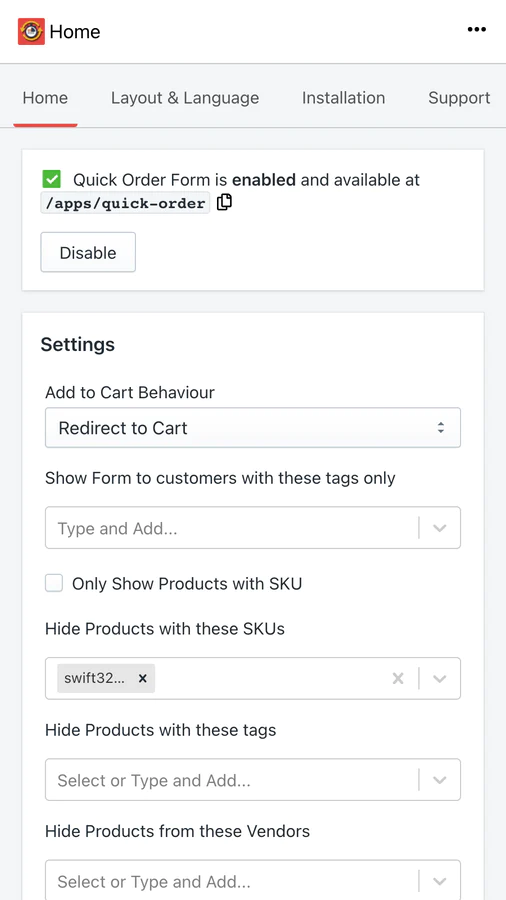
Task: Click the app logo icon beside Home
Action: pos(32,32)
